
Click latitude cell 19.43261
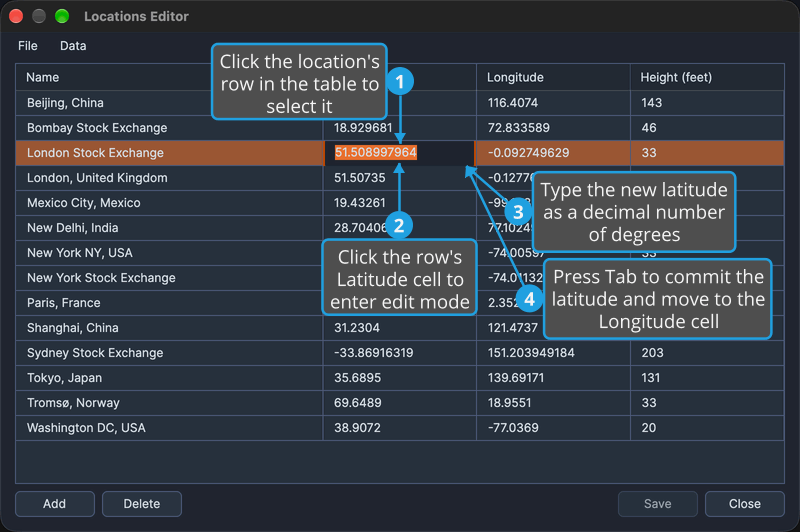(399, 203)
